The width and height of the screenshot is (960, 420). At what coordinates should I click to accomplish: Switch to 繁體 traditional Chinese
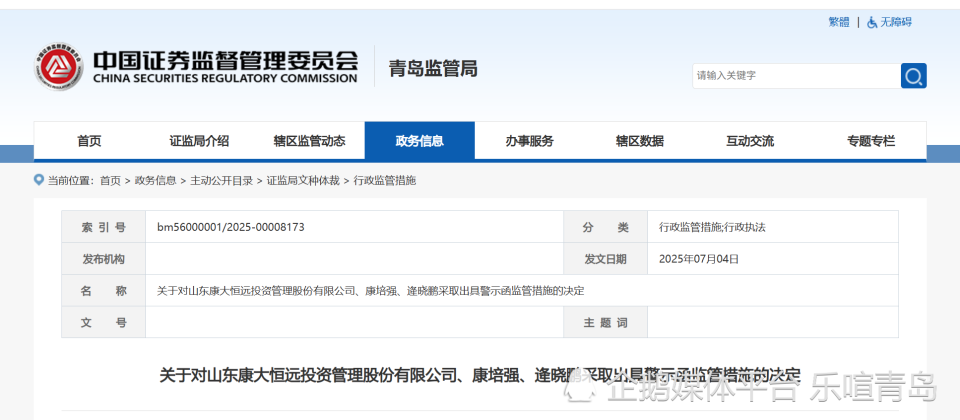[x=839, y=23]
